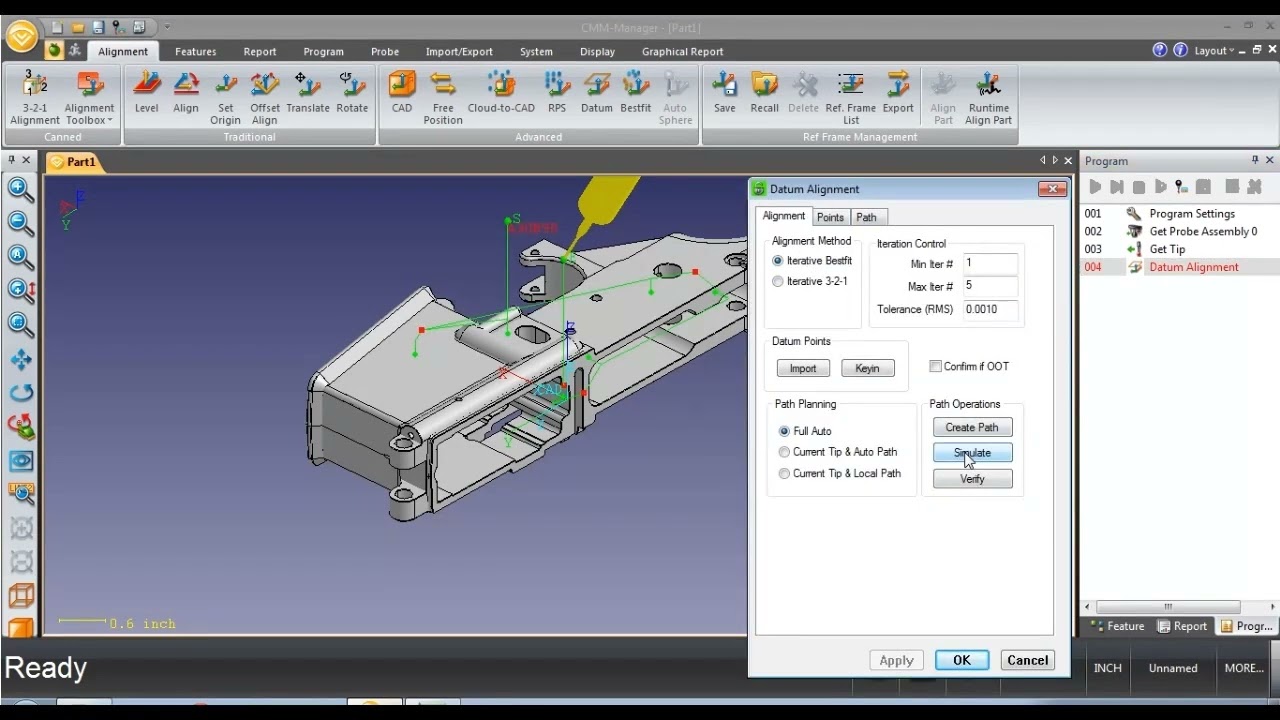Click the Min Iter # input field
1280x720 pixels.
tap(990, 263)
